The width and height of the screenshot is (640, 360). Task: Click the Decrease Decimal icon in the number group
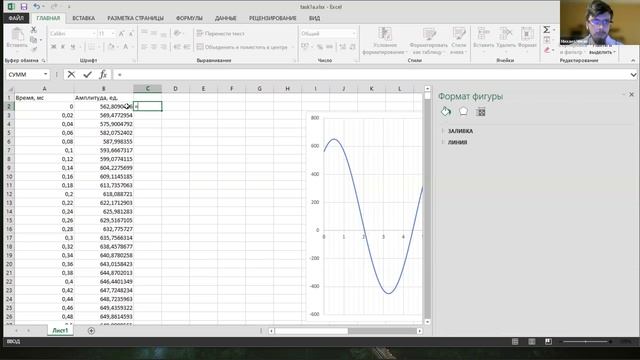353,47
